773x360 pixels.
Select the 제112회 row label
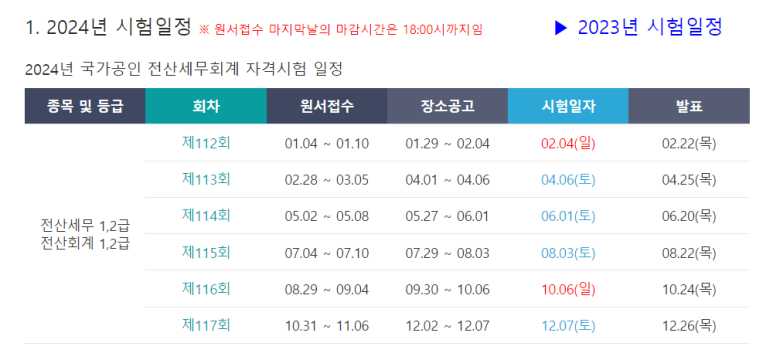(206, 143)
